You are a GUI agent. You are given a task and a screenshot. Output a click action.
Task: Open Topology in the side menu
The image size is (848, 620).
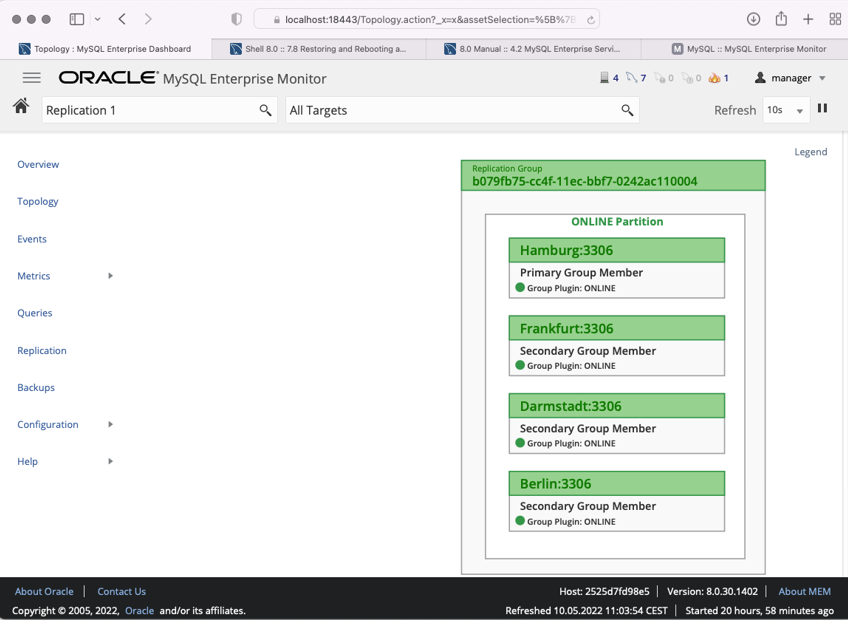pos(37,201)
